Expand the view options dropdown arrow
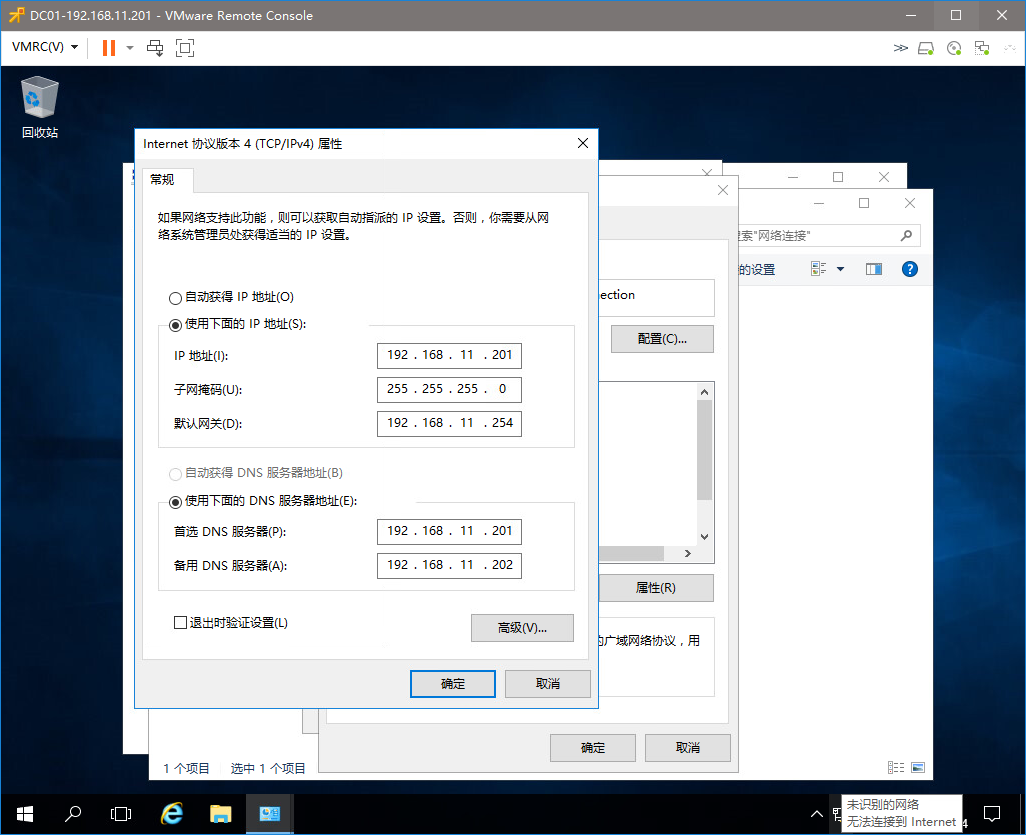This screenshot has height=835, width=1026. tap(841, 269)
